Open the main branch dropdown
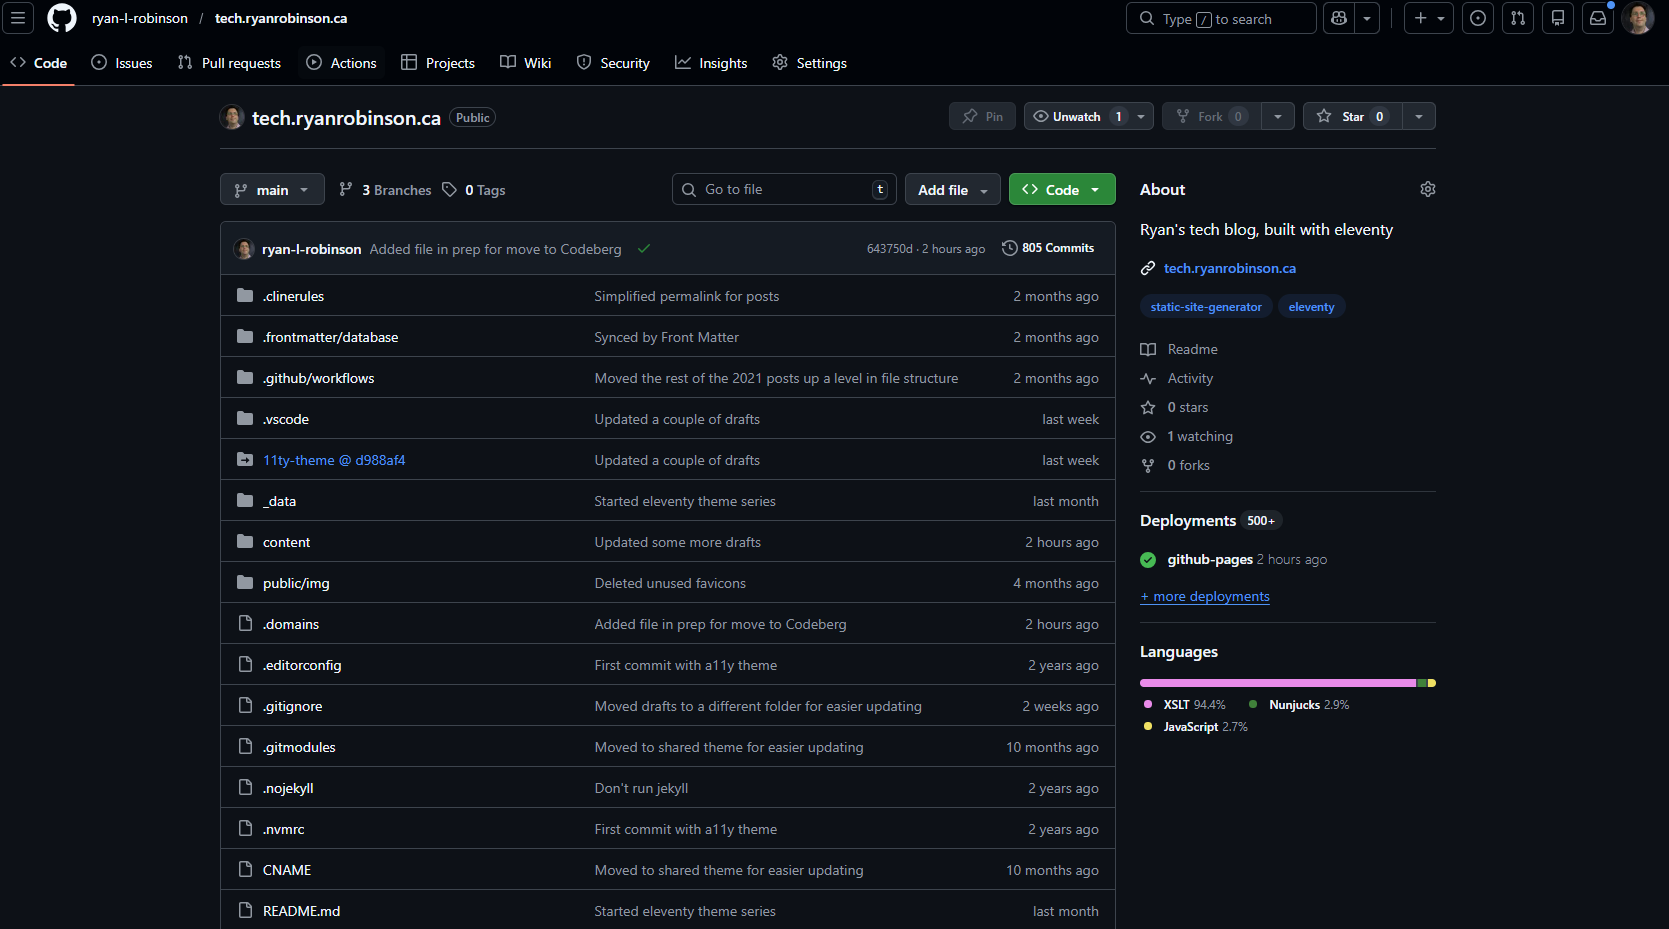This screenshot has height=929, width=1669. coord(271,189)
